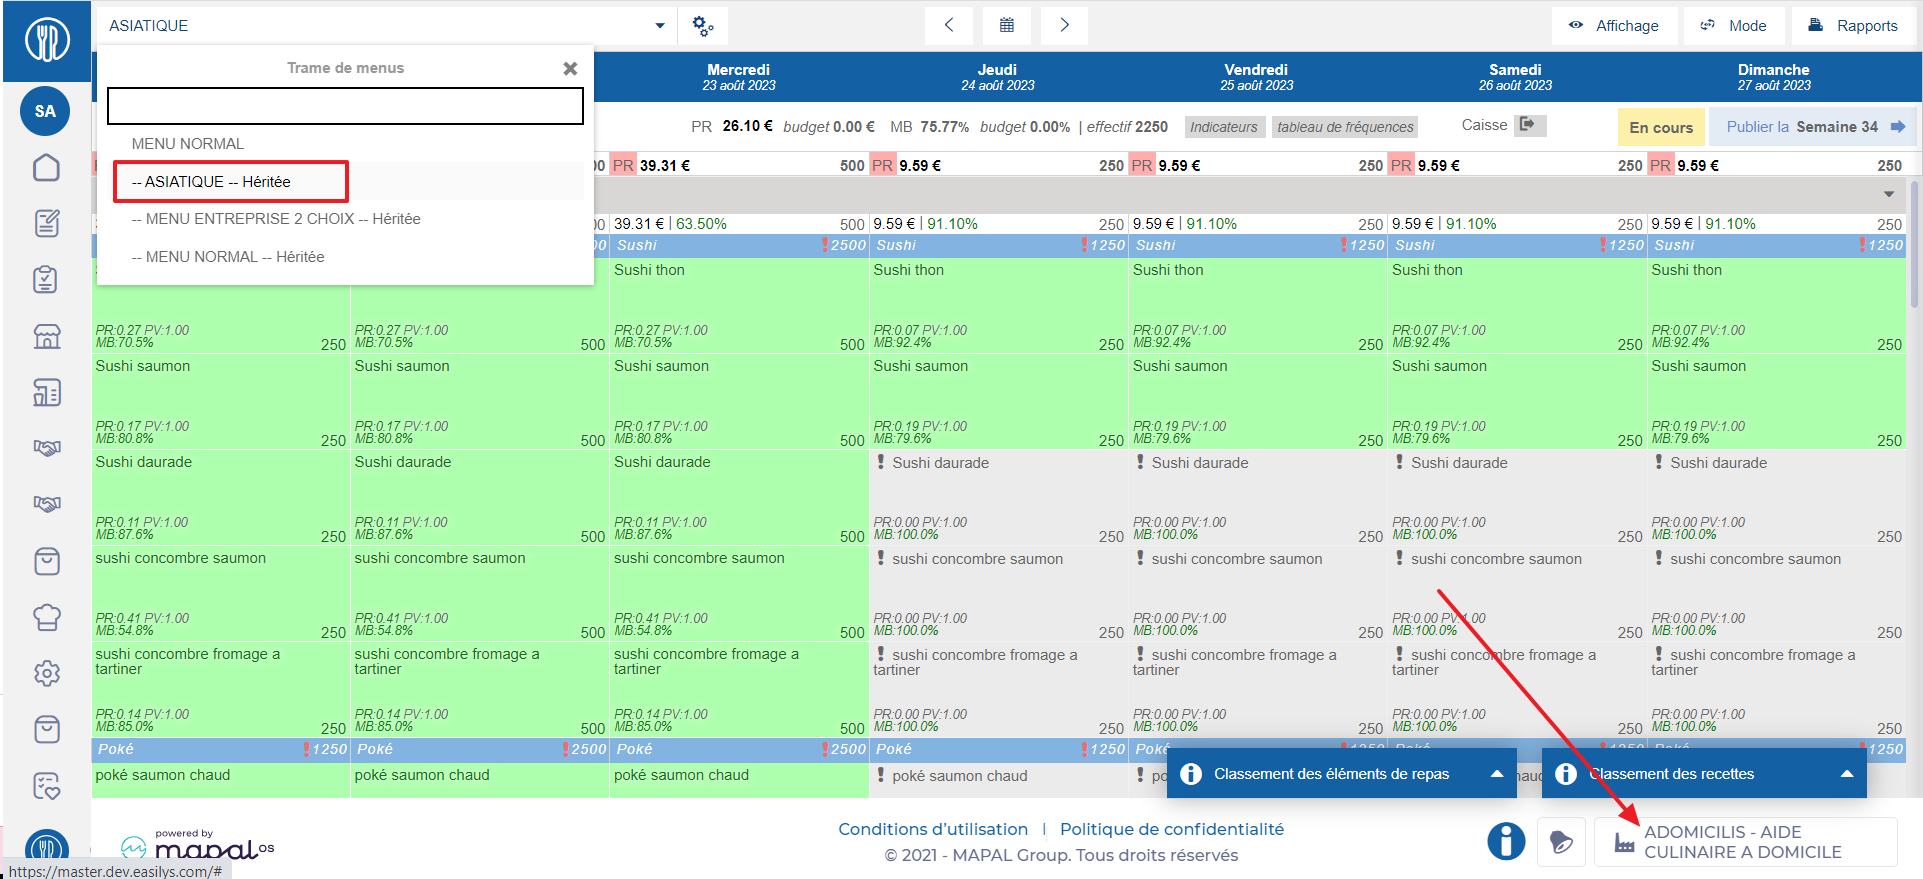The width and height of the screenshot is (1923, 879).
Task: Publier la Semaine 34
Action: pyautogui.click(x=1814, y=127)
